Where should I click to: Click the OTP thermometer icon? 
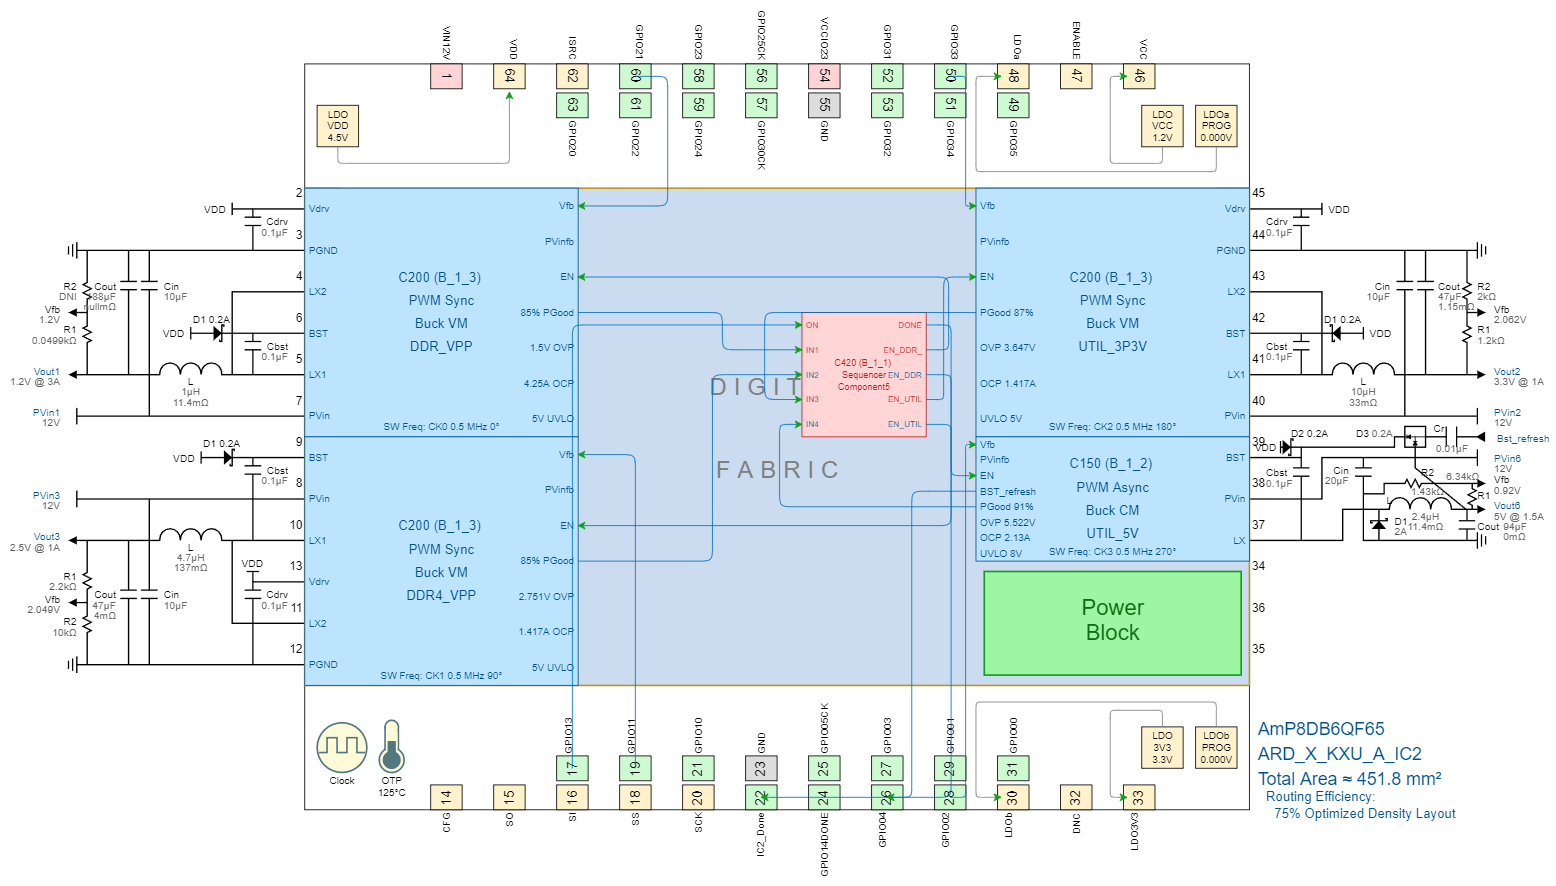coord(391,746)
